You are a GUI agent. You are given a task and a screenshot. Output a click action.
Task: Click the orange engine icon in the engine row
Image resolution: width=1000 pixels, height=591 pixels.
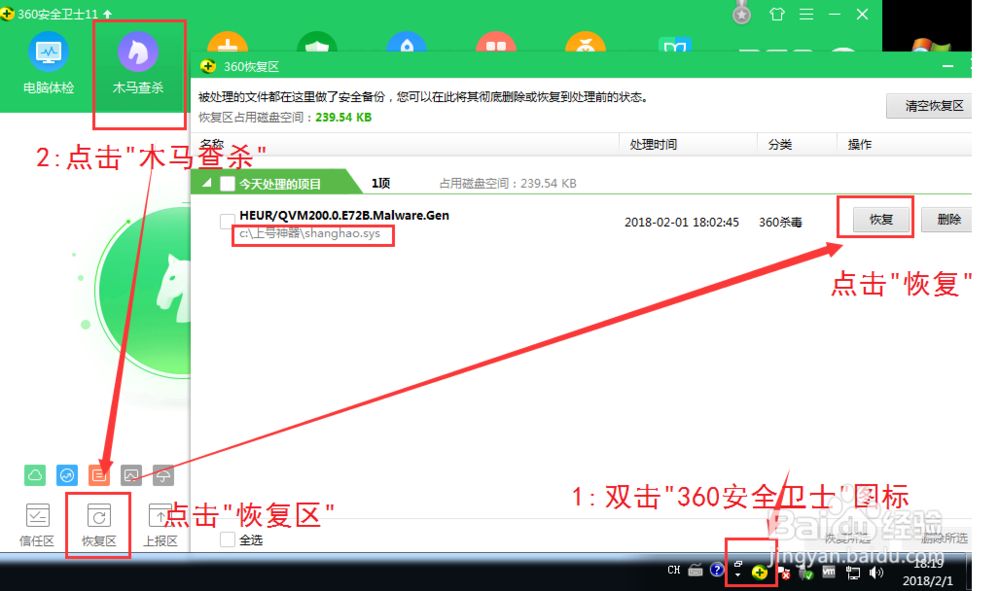pyautogui.click(x=99, y=475)
